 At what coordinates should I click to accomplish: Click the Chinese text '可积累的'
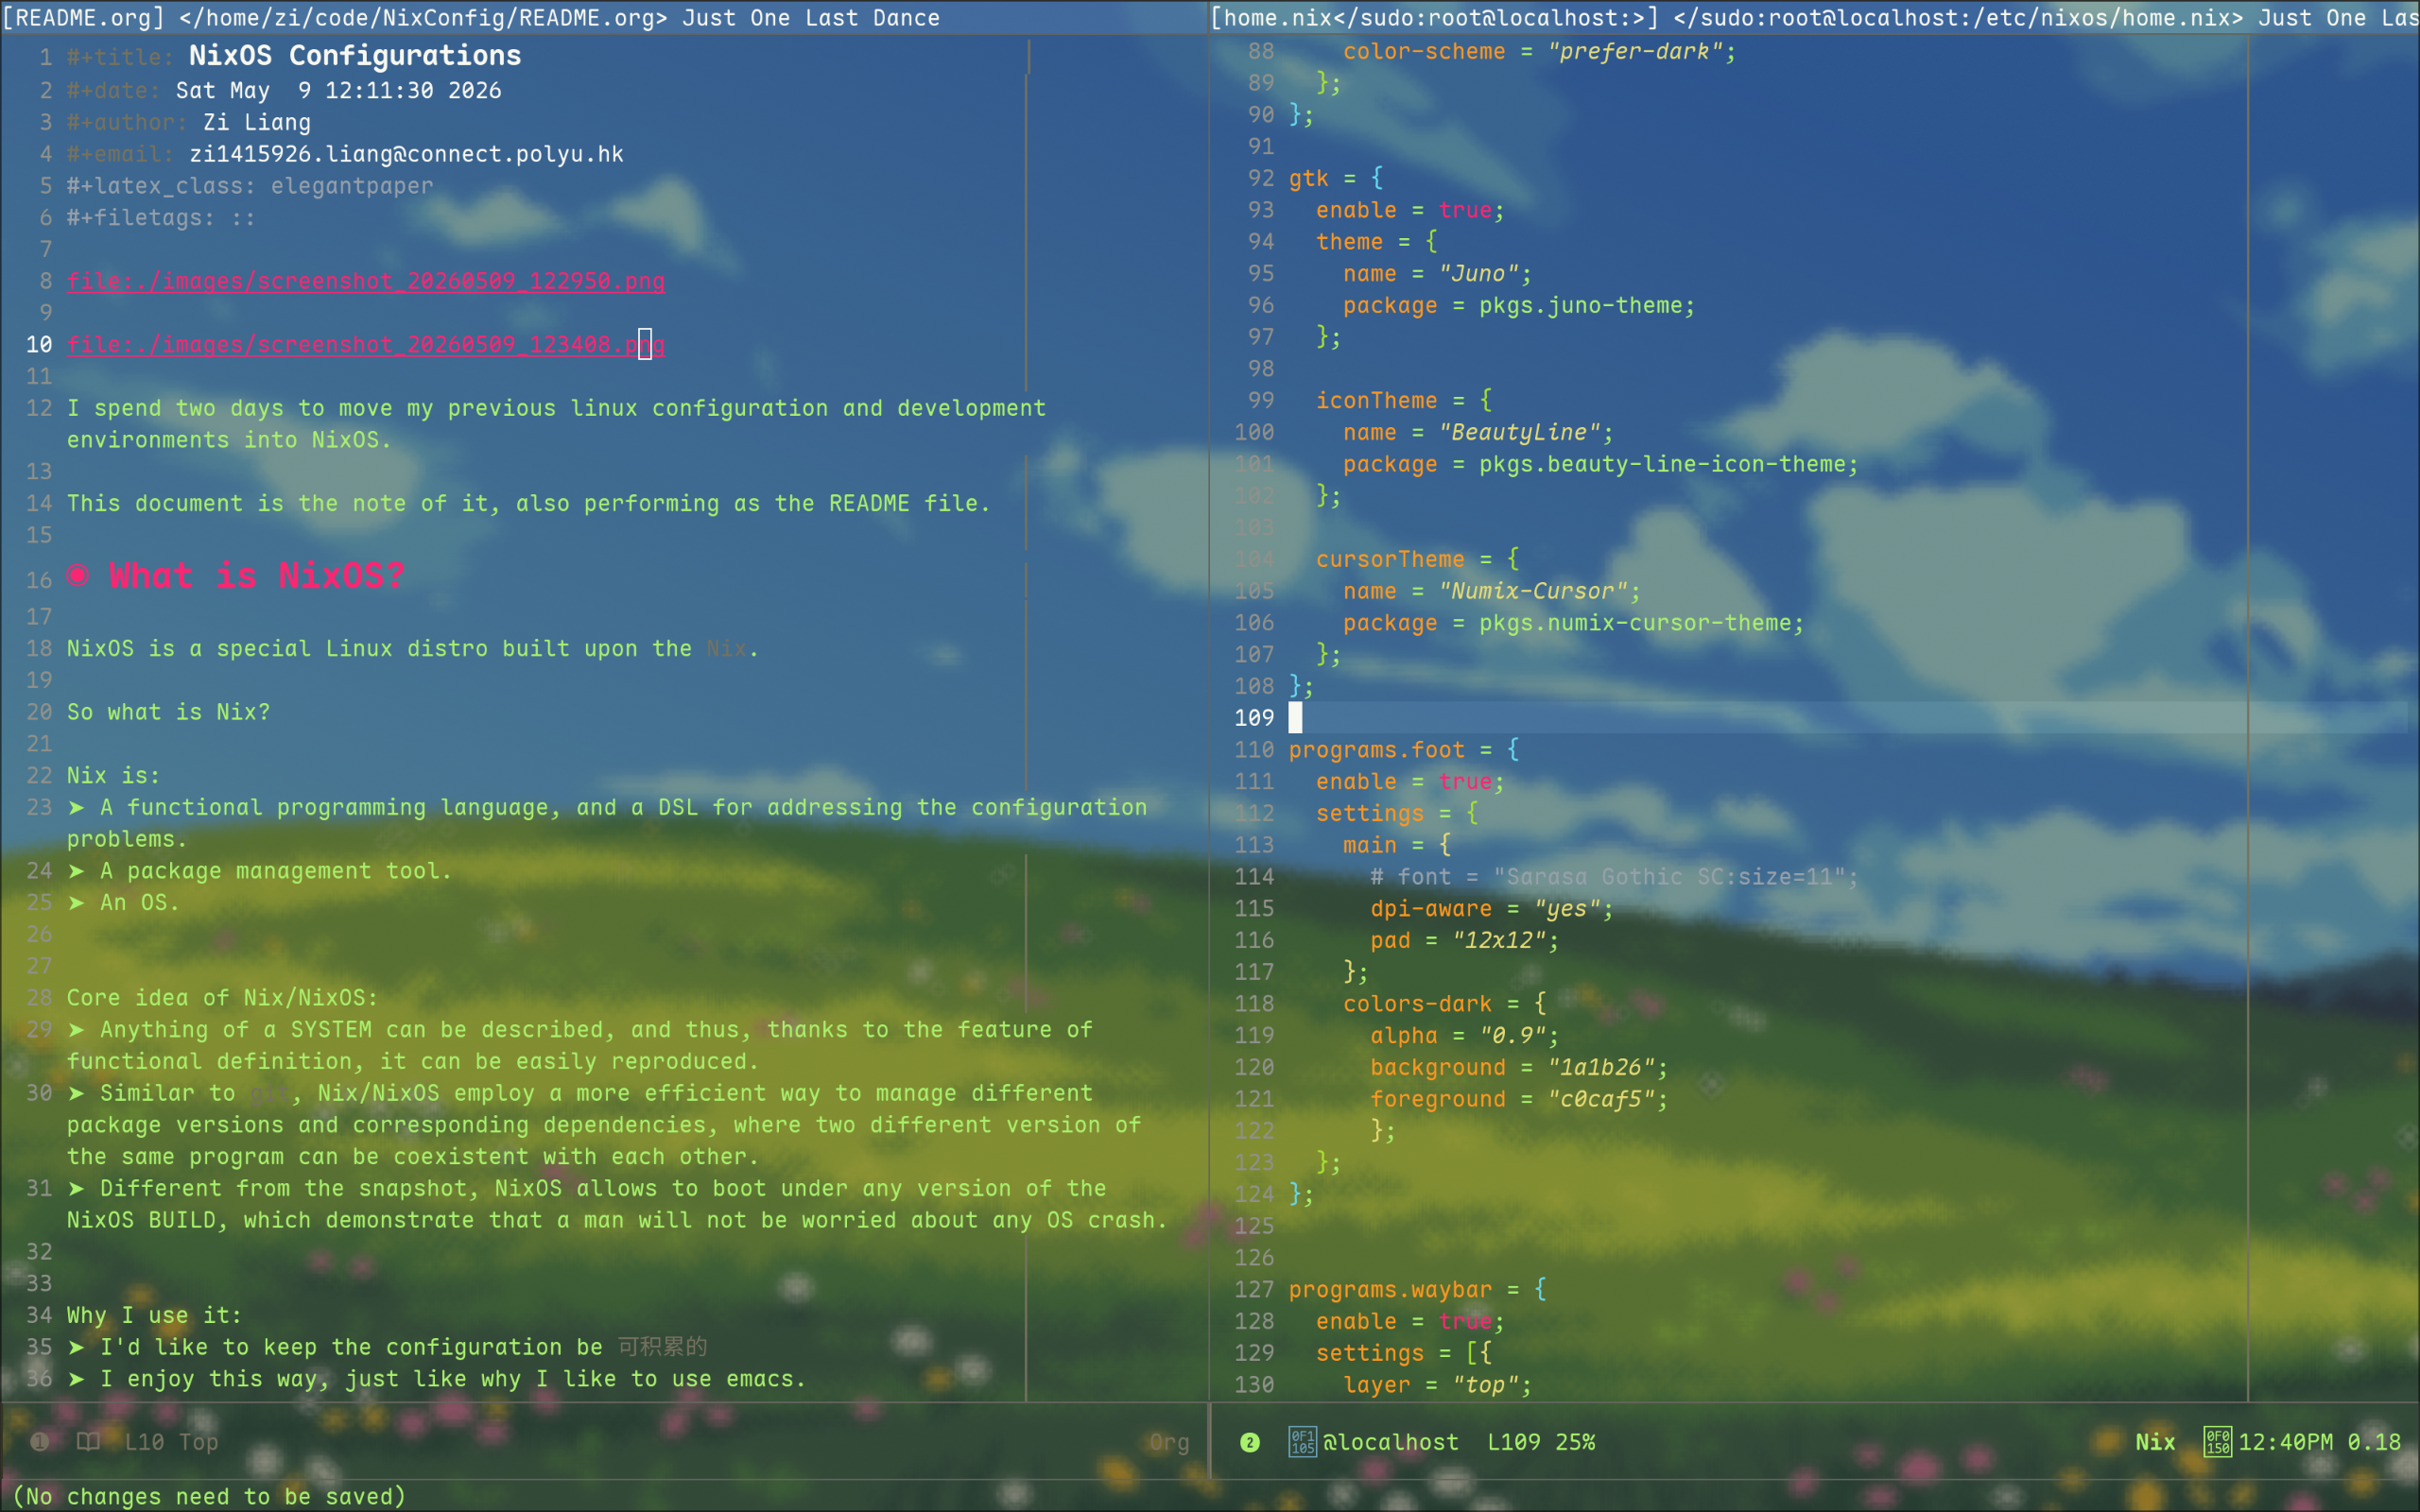(x=662, y=1347)
